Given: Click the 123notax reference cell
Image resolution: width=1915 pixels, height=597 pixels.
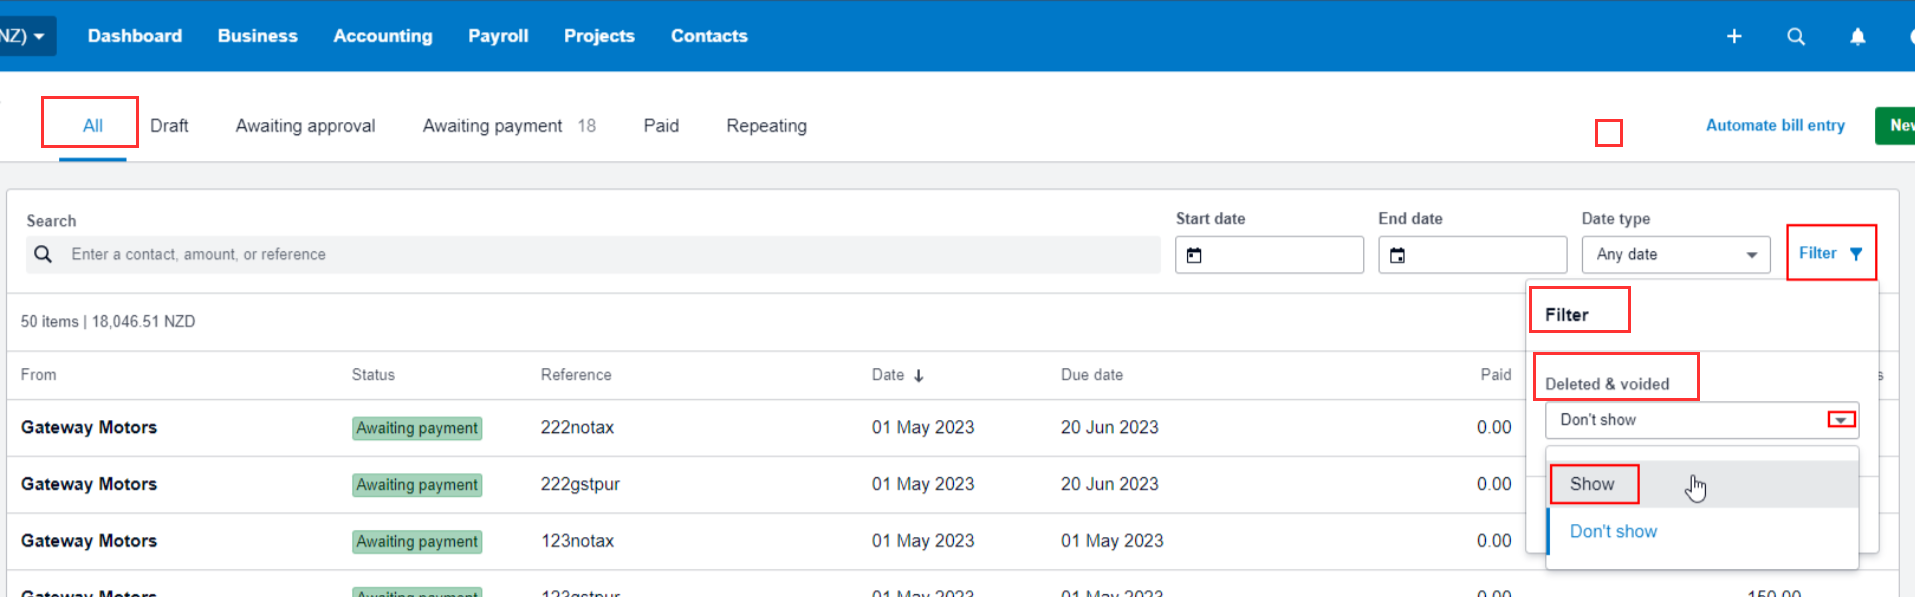Looking at the screenshot, I should [577, 541].
